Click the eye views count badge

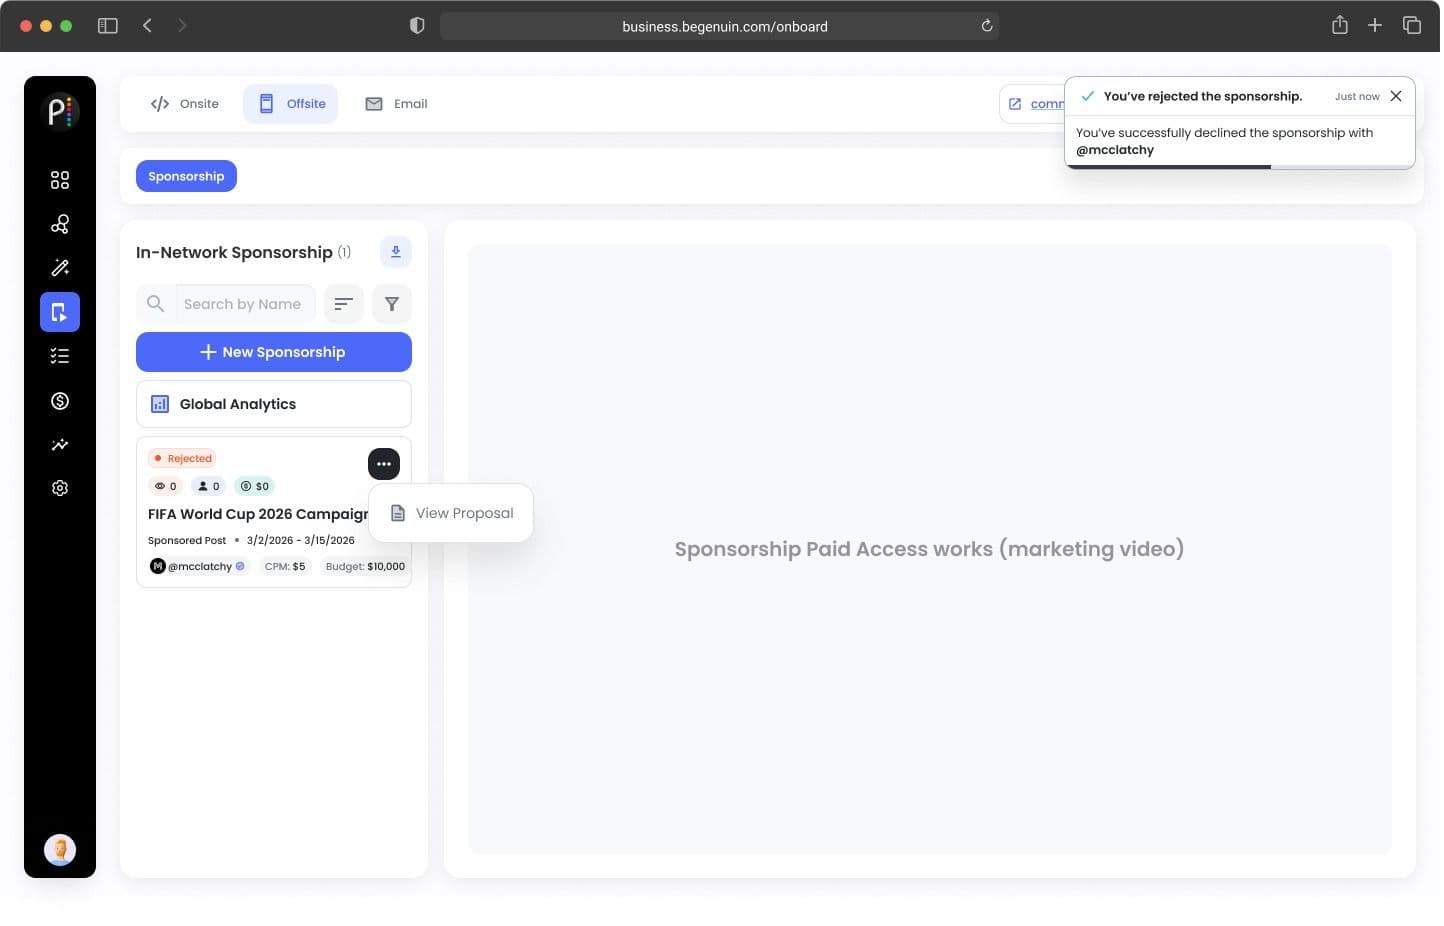(x=165, y=486)
